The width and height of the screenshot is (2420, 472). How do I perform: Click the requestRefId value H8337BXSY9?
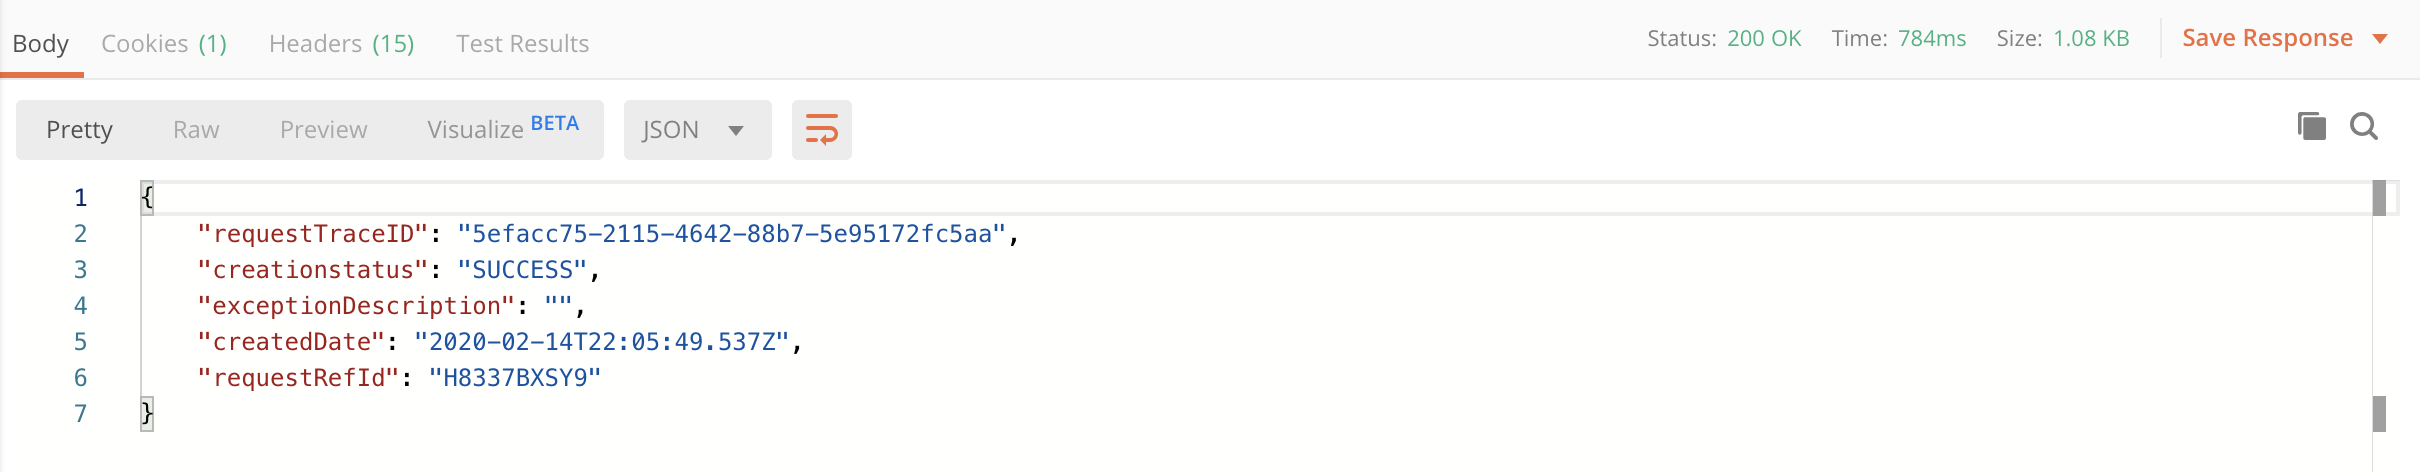(x=514, y=378)
